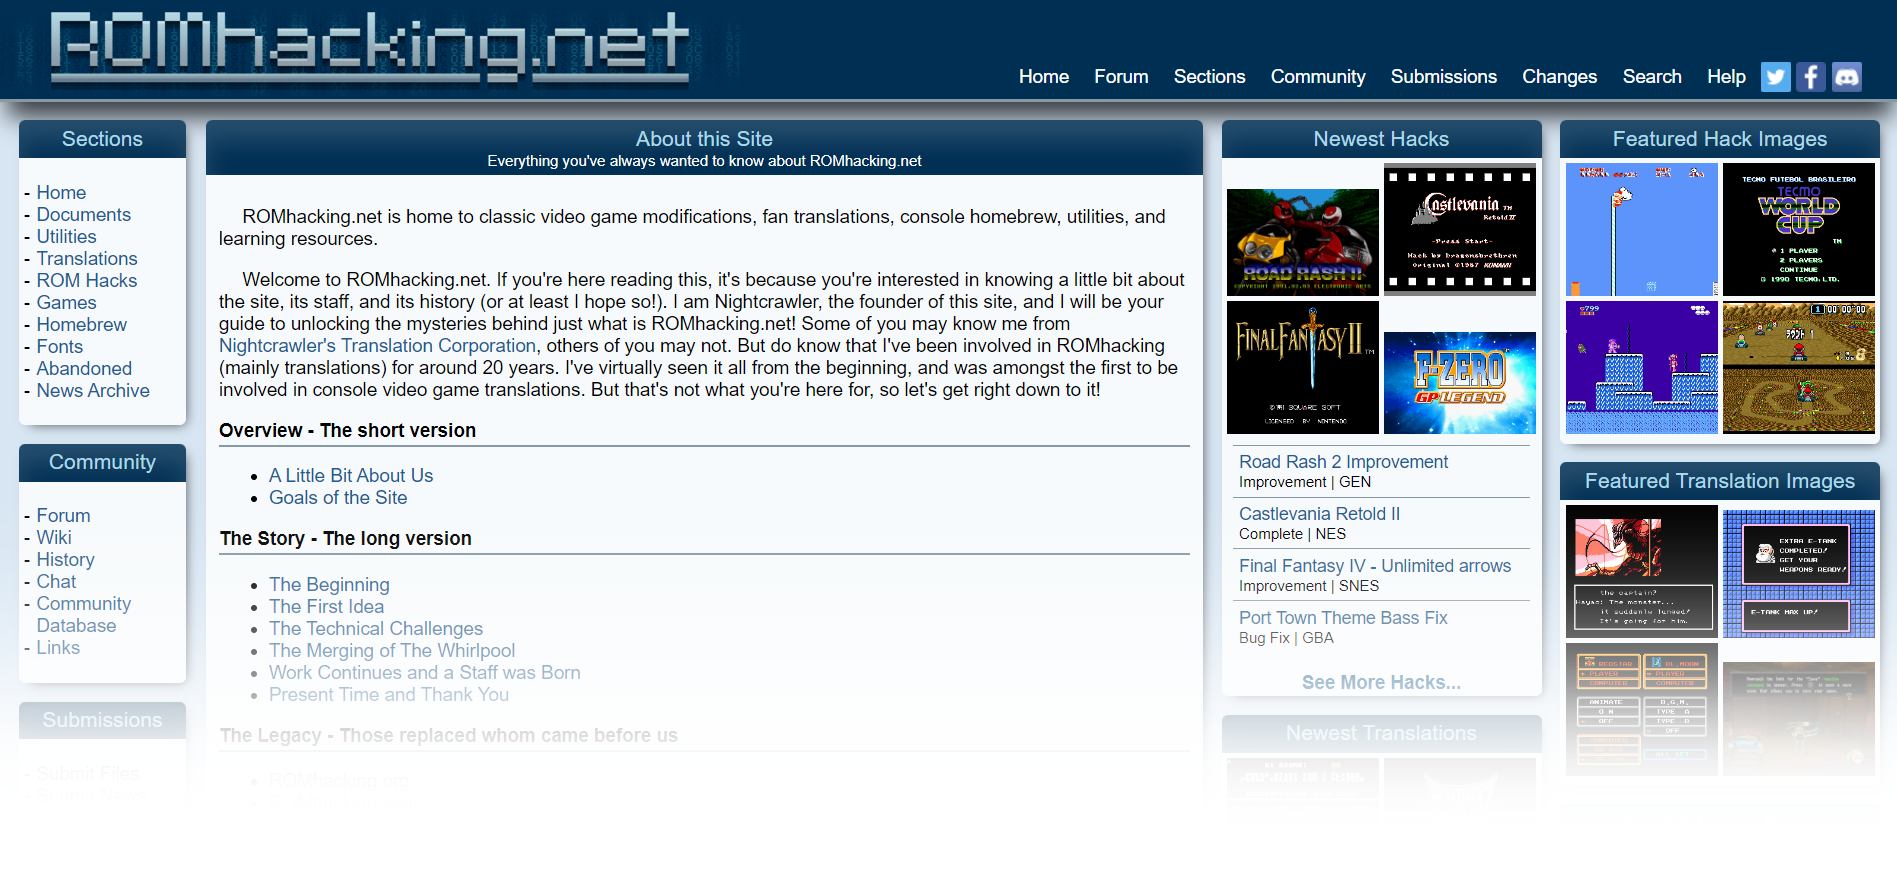Click the ROMhacking.net logo
The image size is (1897, 885).
point(369,48)
